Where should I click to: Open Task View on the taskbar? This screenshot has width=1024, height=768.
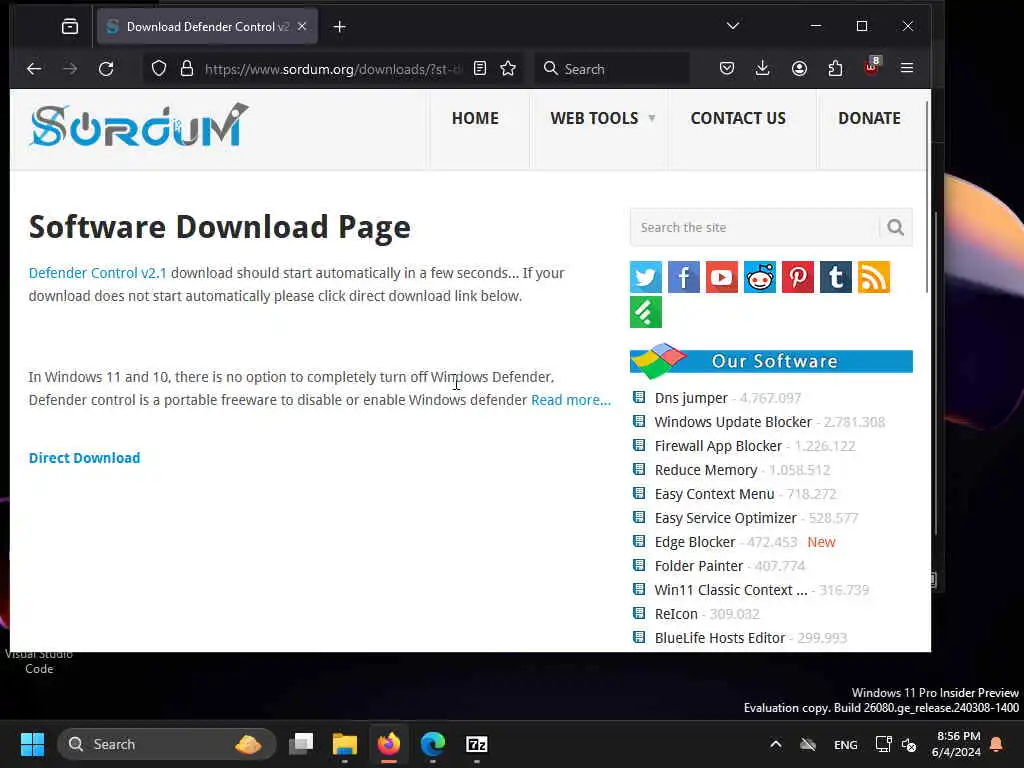301,744
